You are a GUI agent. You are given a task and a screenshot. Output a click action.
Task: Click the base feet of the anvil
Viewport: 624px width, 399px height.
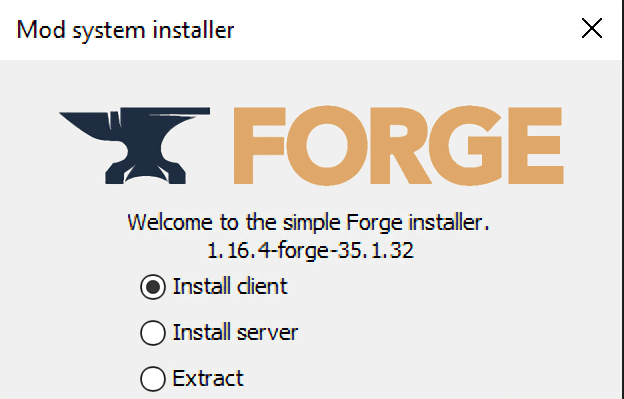click(145, 173)
